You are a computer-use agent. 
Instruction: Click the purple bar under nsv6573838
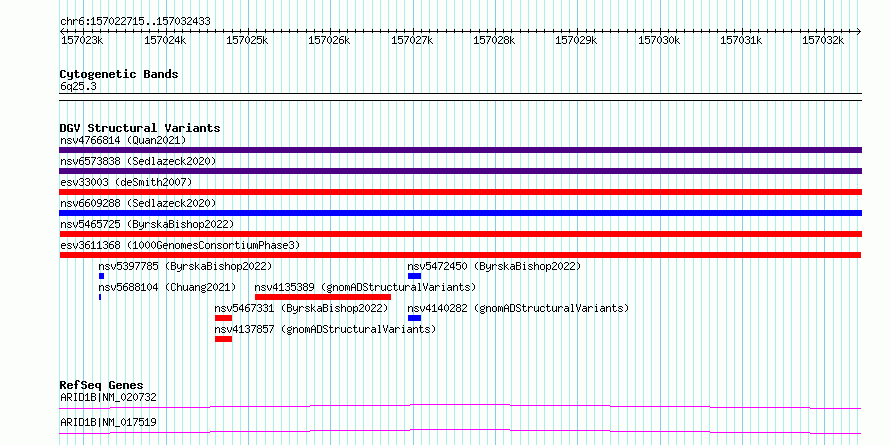click(460, 171)
